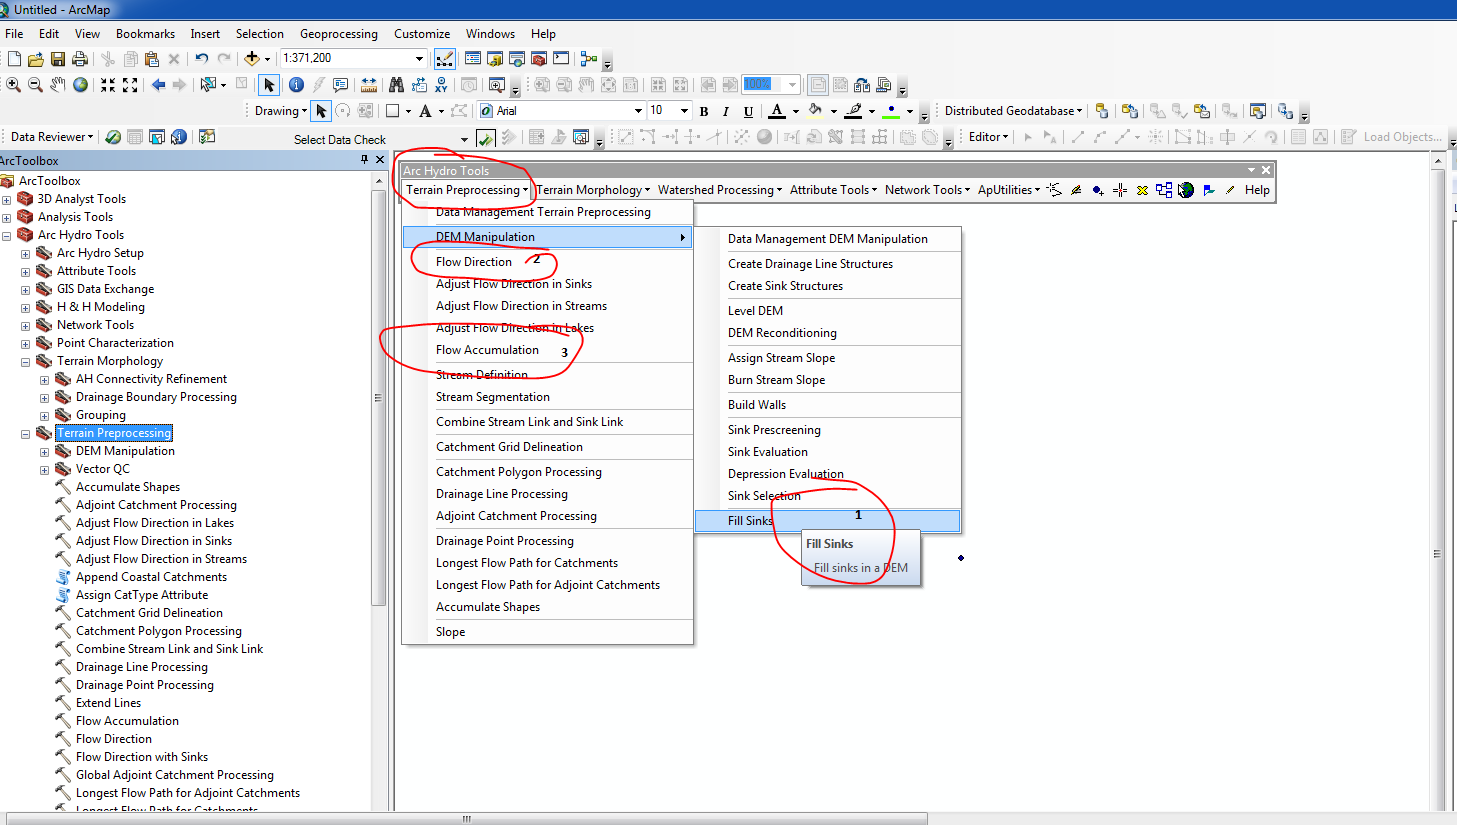Screen dimensions: 1457x825
Task: Click the Fixed Zoom In icon
Action: tap(108, 85)
